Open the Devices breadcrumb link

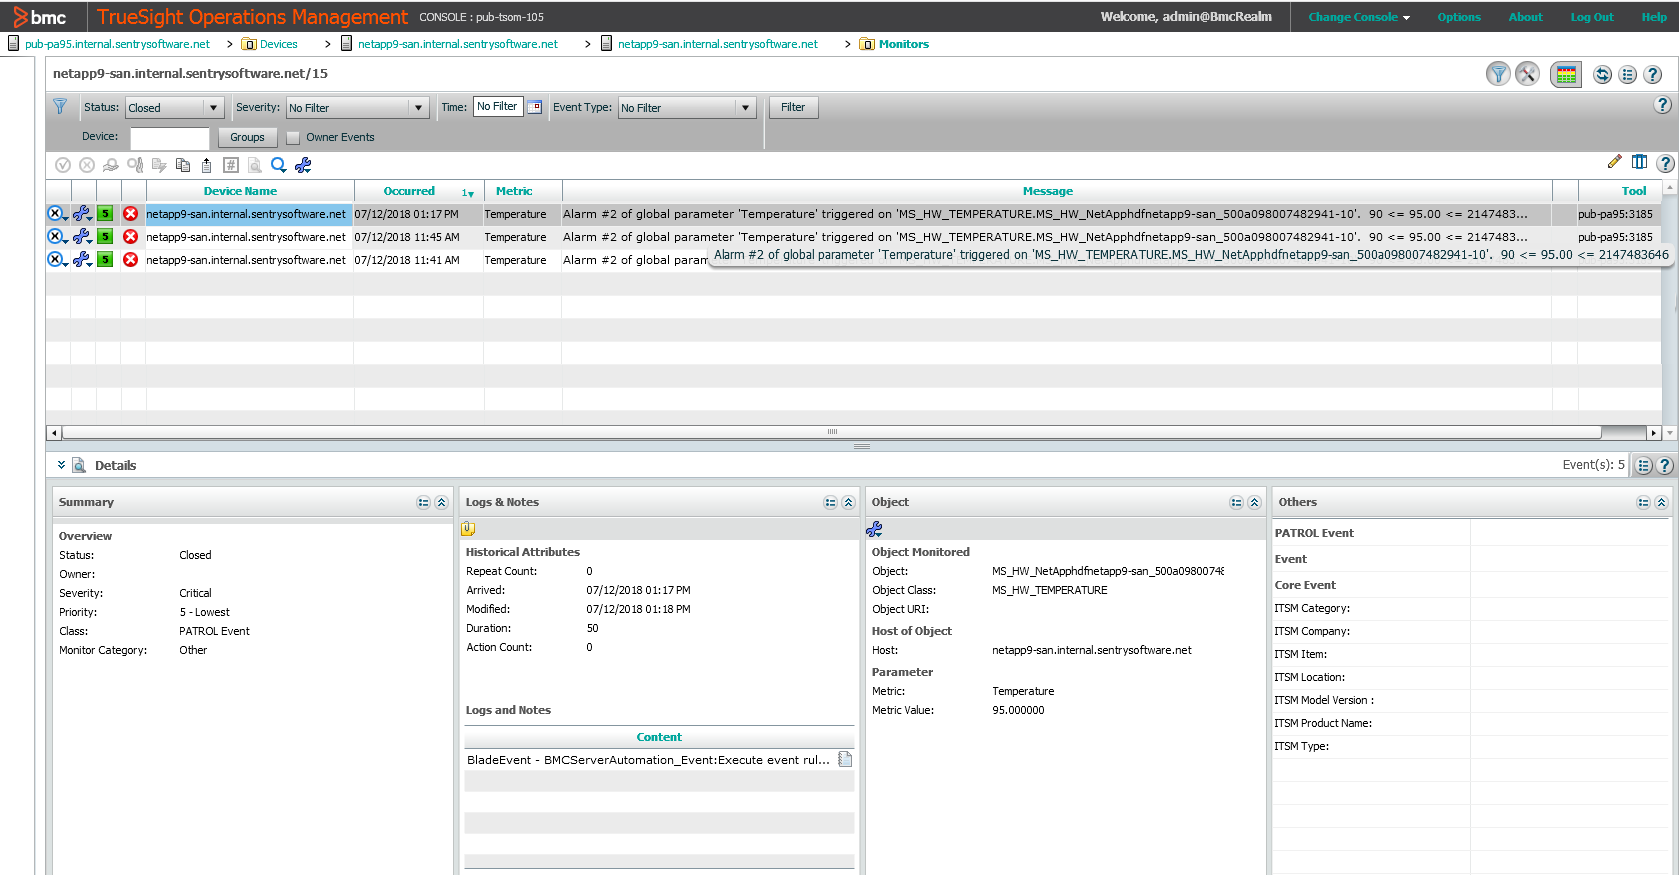pos(278,44)
